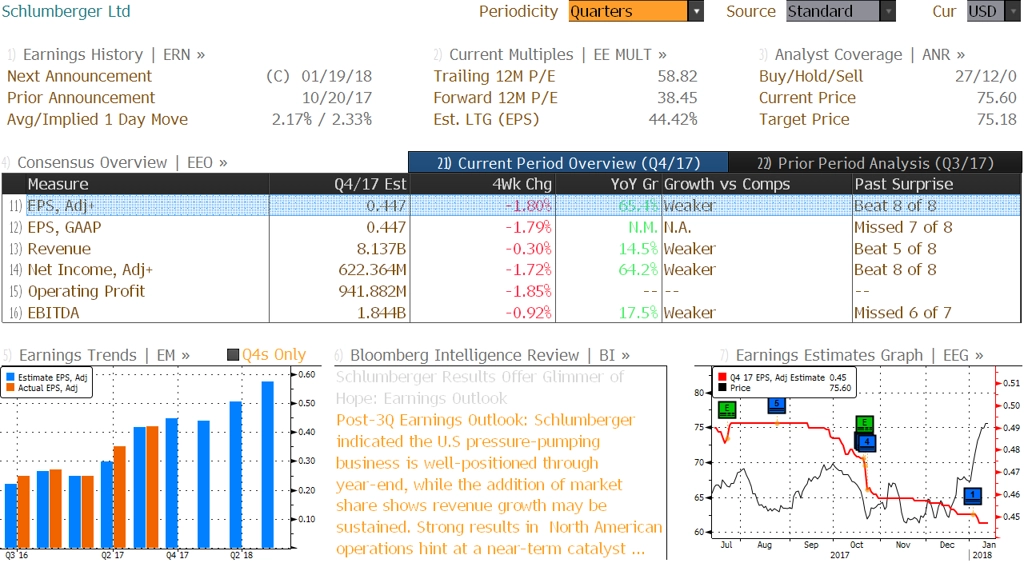Open the Periodicity Quarters dropdown
The width and height of the screenshot is (1024, 563).
635,11
